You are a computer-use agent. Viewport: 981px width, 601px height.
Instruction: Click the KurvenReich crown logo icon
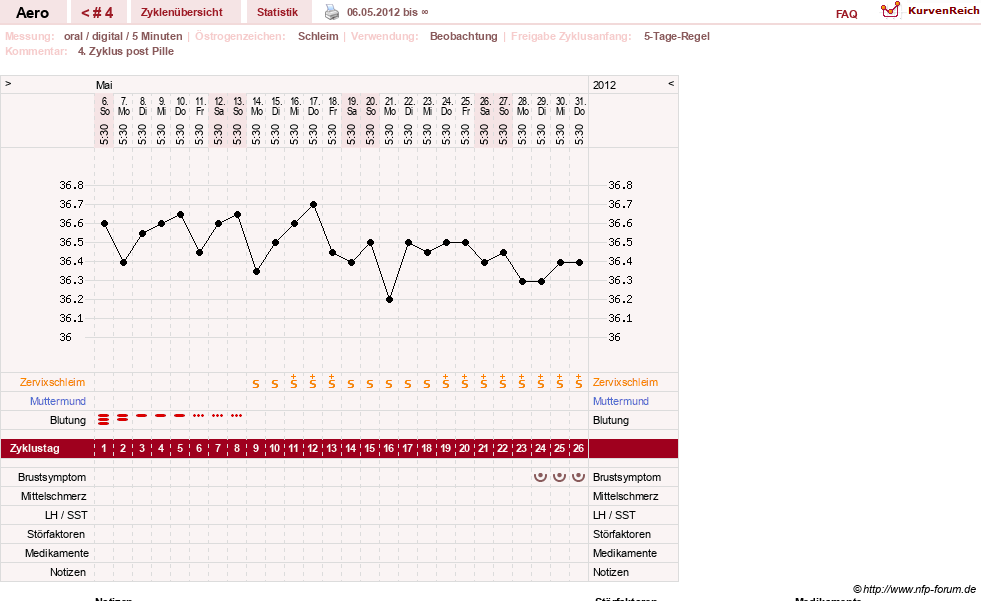(x=890, y=10)
